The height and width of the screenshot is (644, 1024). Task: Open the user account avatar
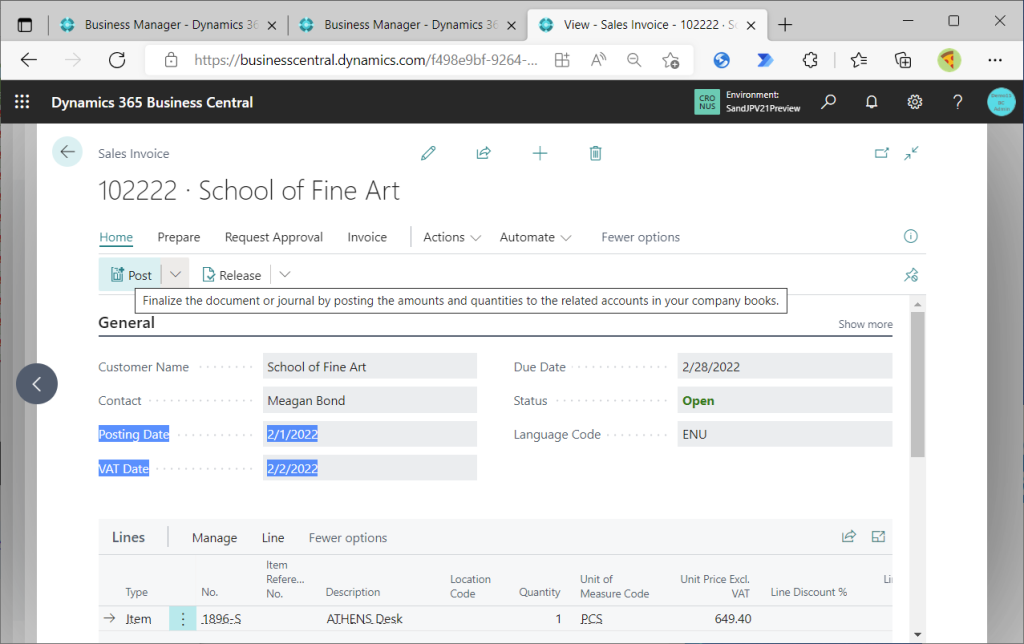1000,102
